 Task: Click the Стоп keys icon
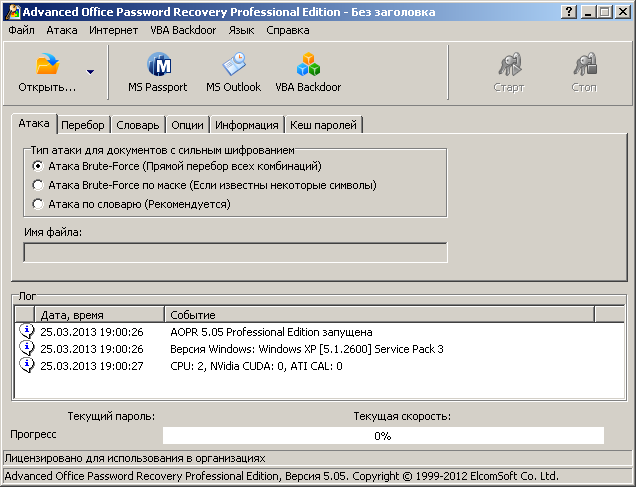click(x=585, y=64)
